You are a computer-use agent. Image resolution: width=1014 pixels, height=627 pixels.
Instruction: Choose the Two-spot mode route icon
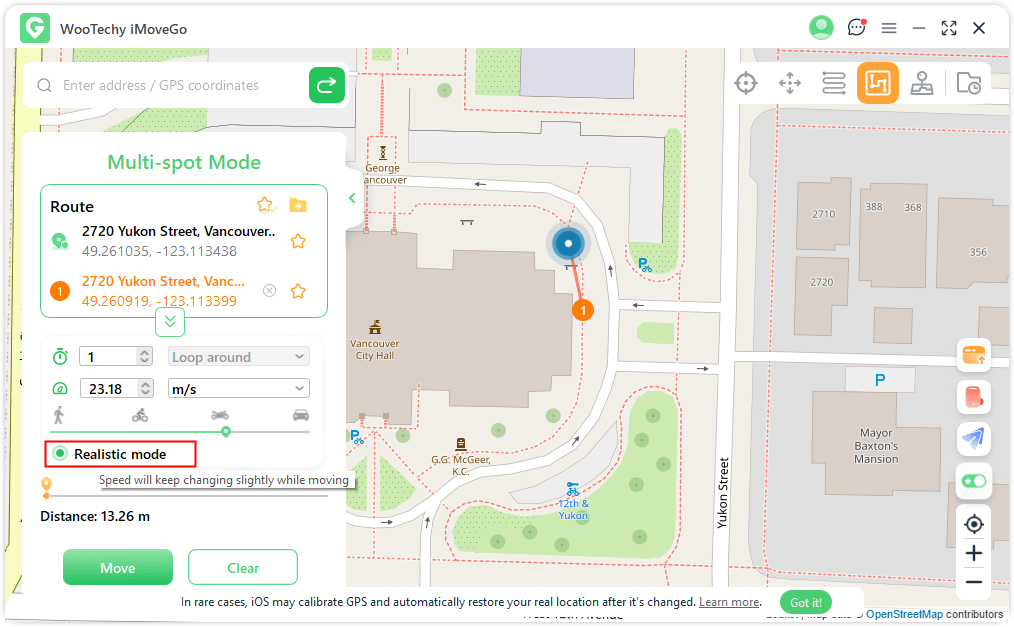click(834, 83)
